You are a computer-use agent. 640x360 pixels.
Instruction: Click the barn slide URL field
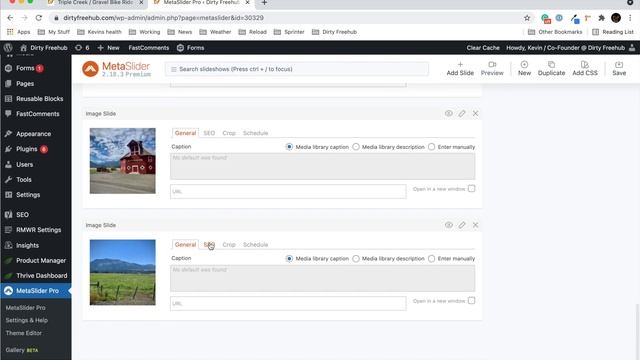[288, 191]
